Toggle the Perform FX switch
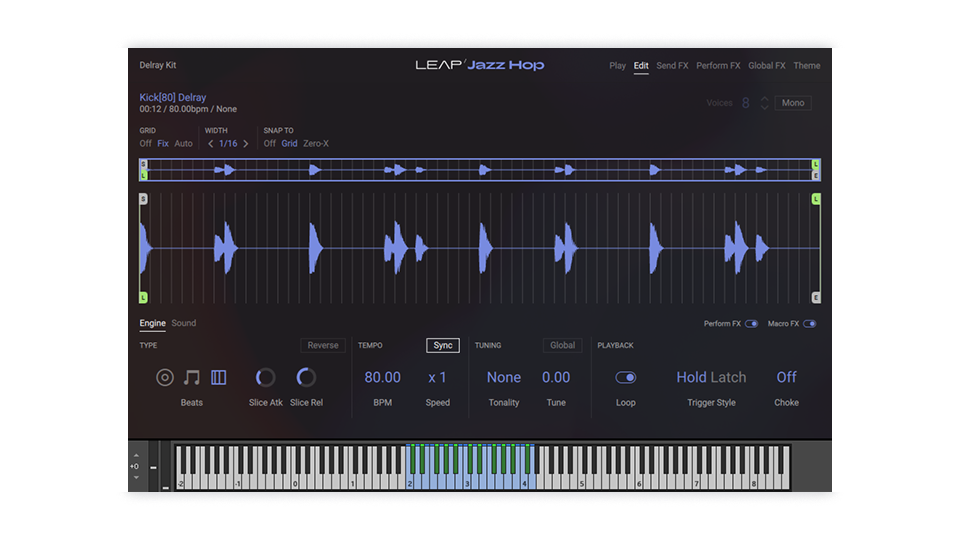This screenshot has width=960, height=540. [x=751, y=324]
